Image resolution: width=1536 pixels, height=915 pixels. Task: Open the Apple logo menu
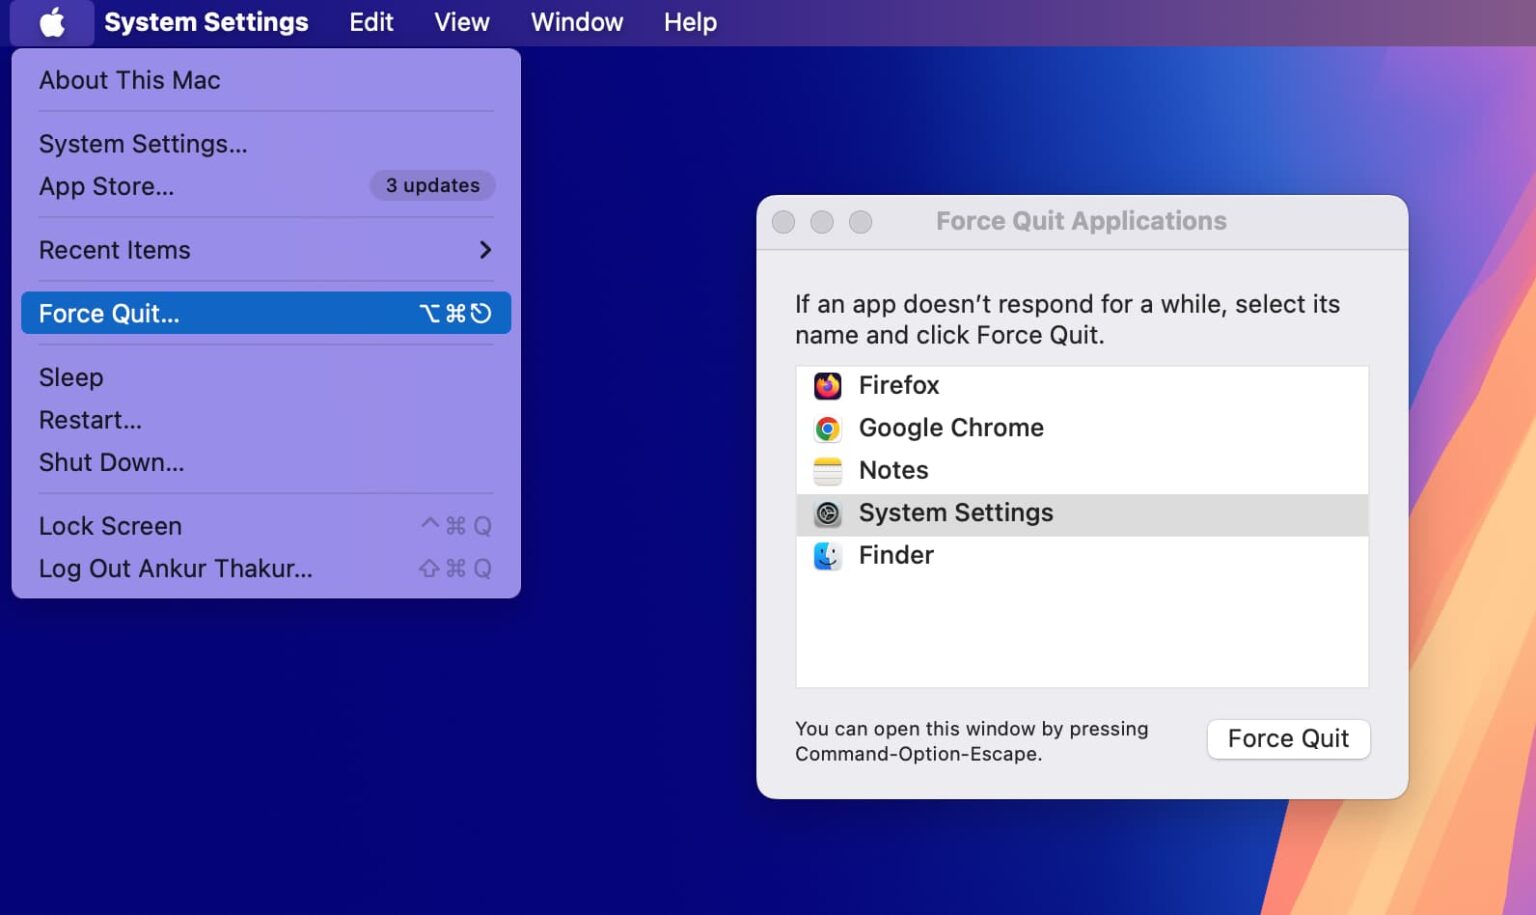click(52, 22)
